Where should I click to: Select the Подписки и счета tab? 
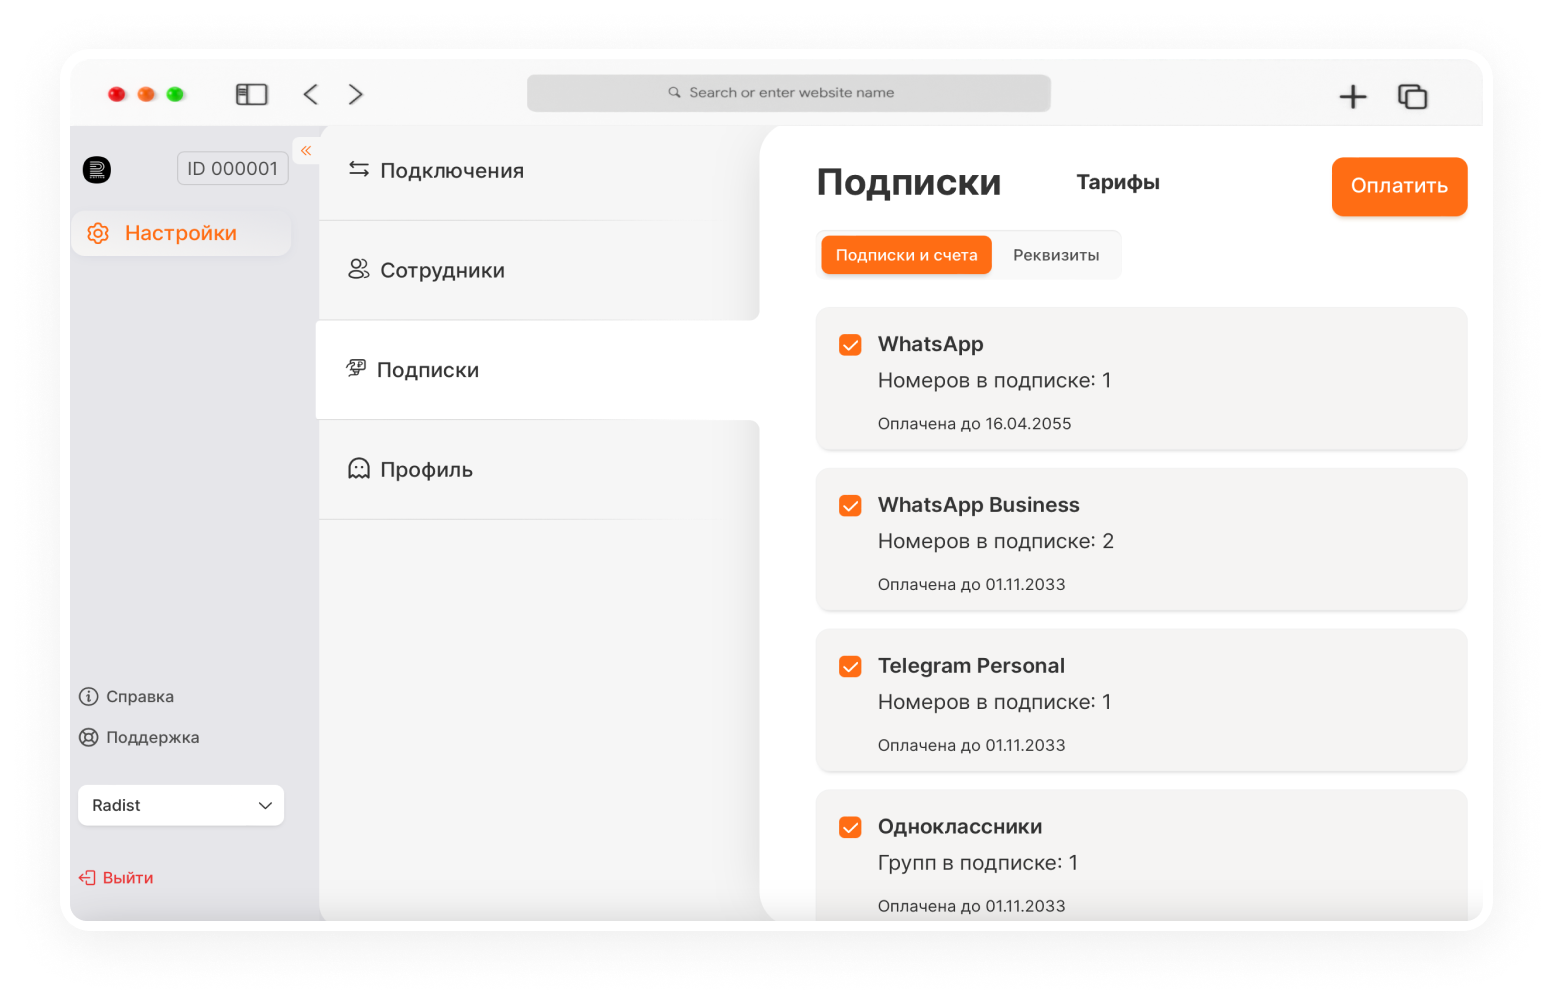click(907, 255)
